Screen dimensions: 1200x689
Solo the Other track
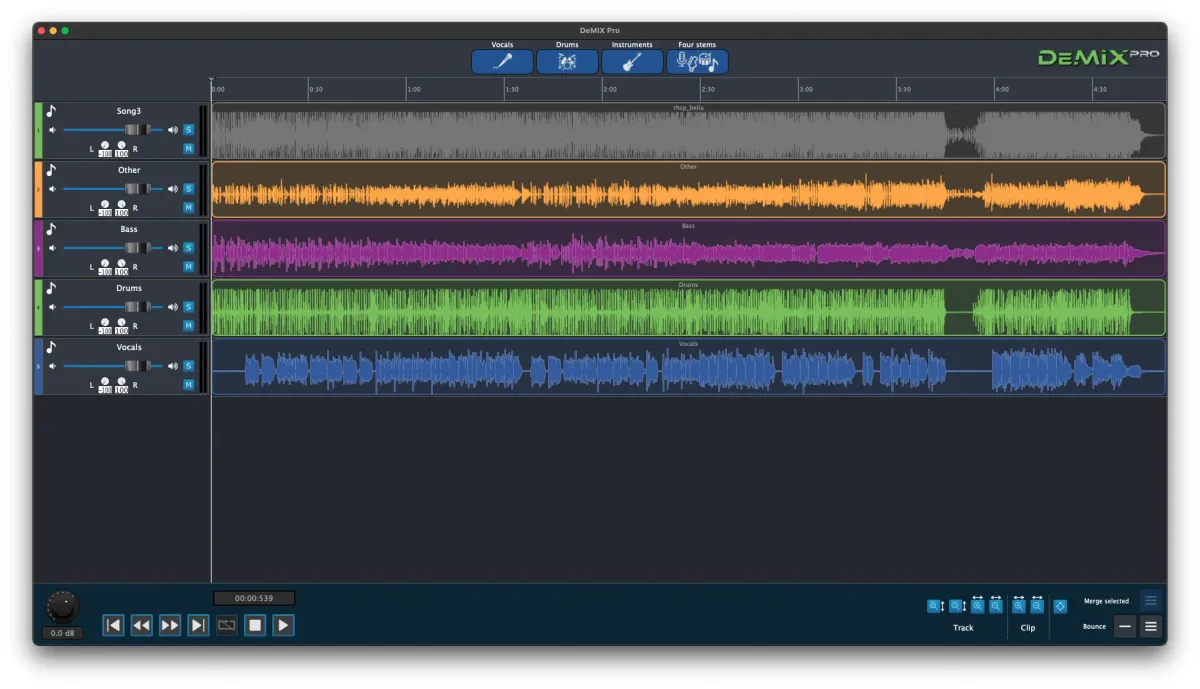(188, 189)
